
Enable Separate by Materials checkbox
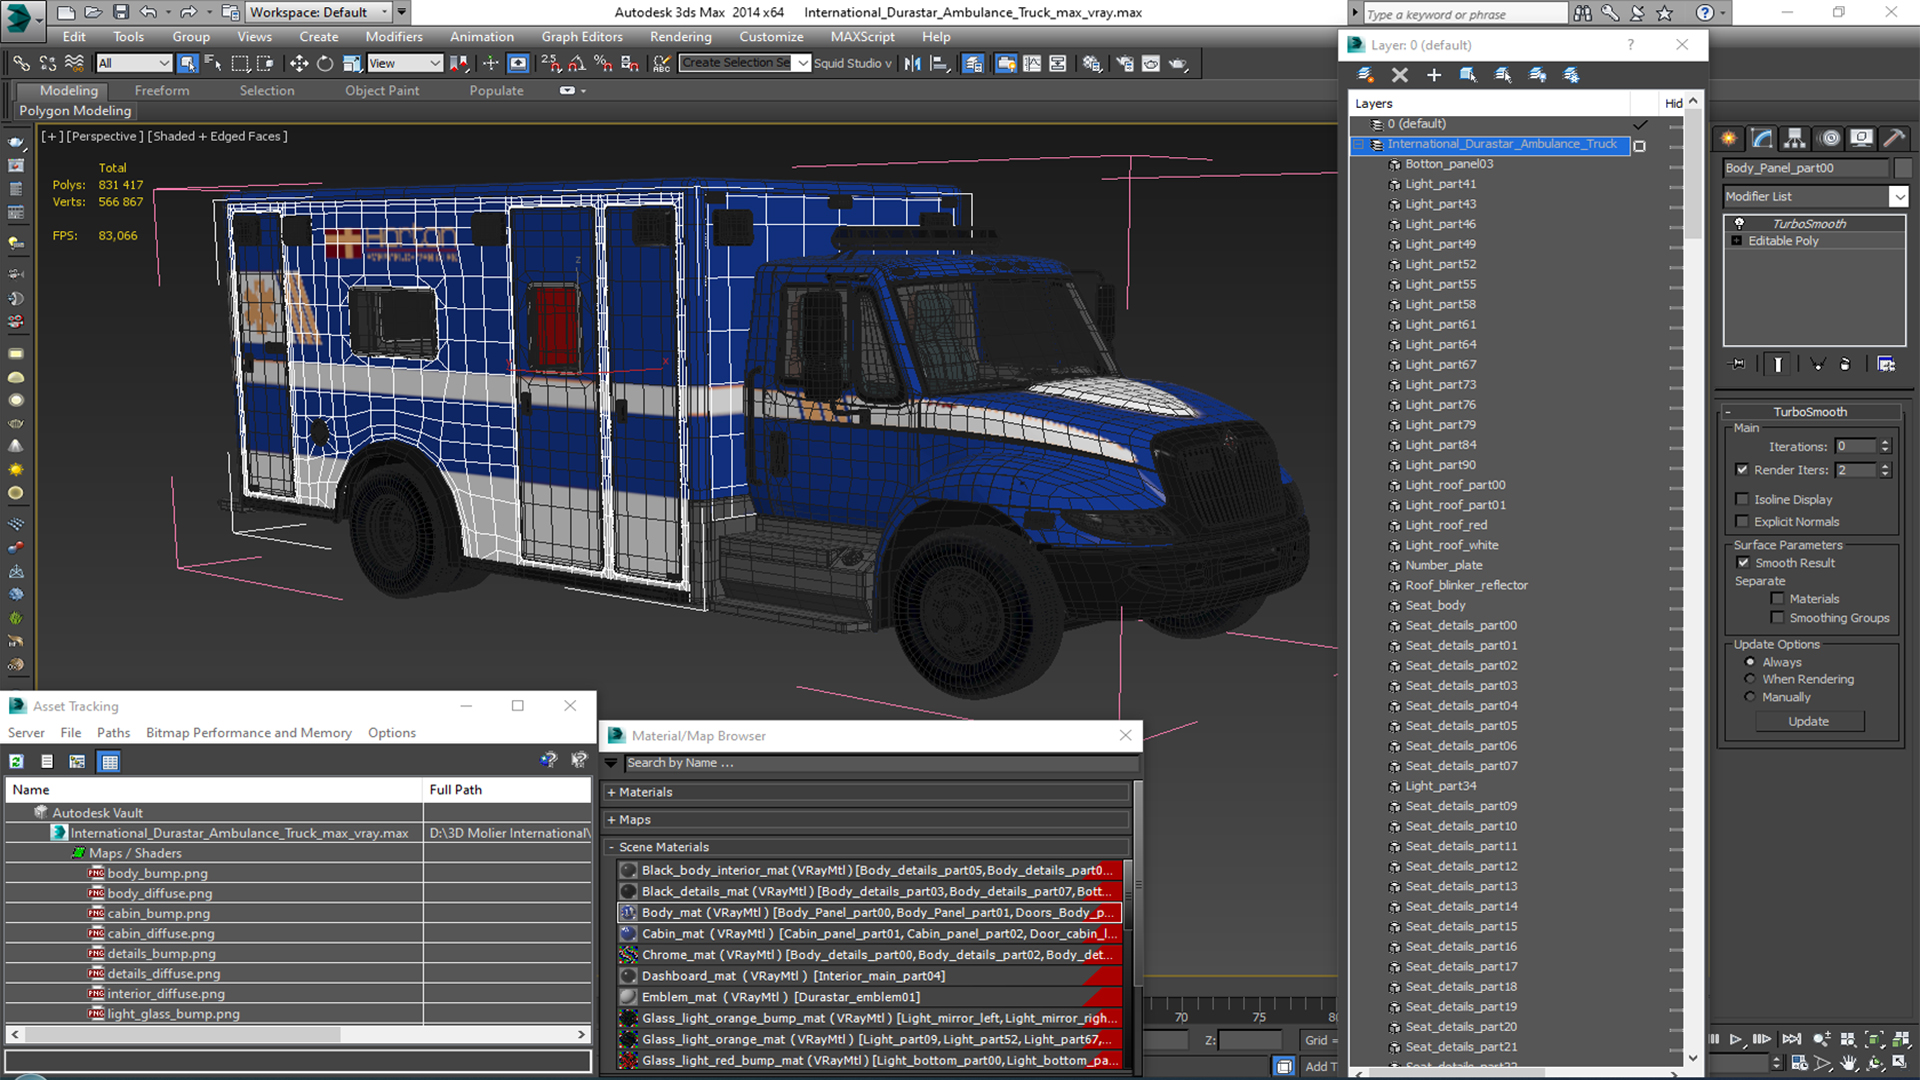(x=1777, y=599)
